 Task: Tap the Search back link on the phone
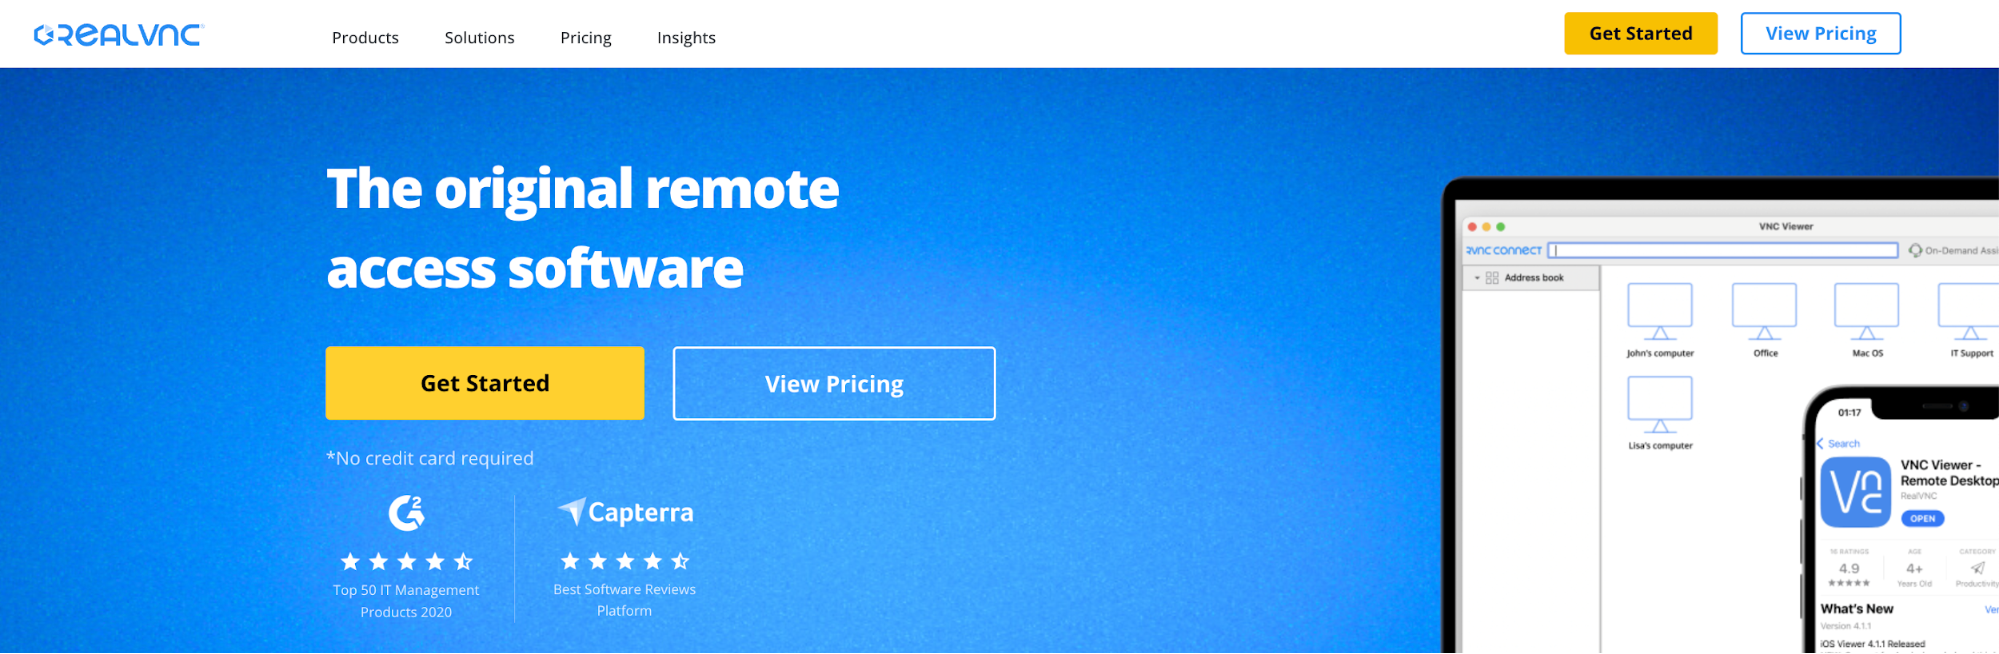click(1838, 444)
